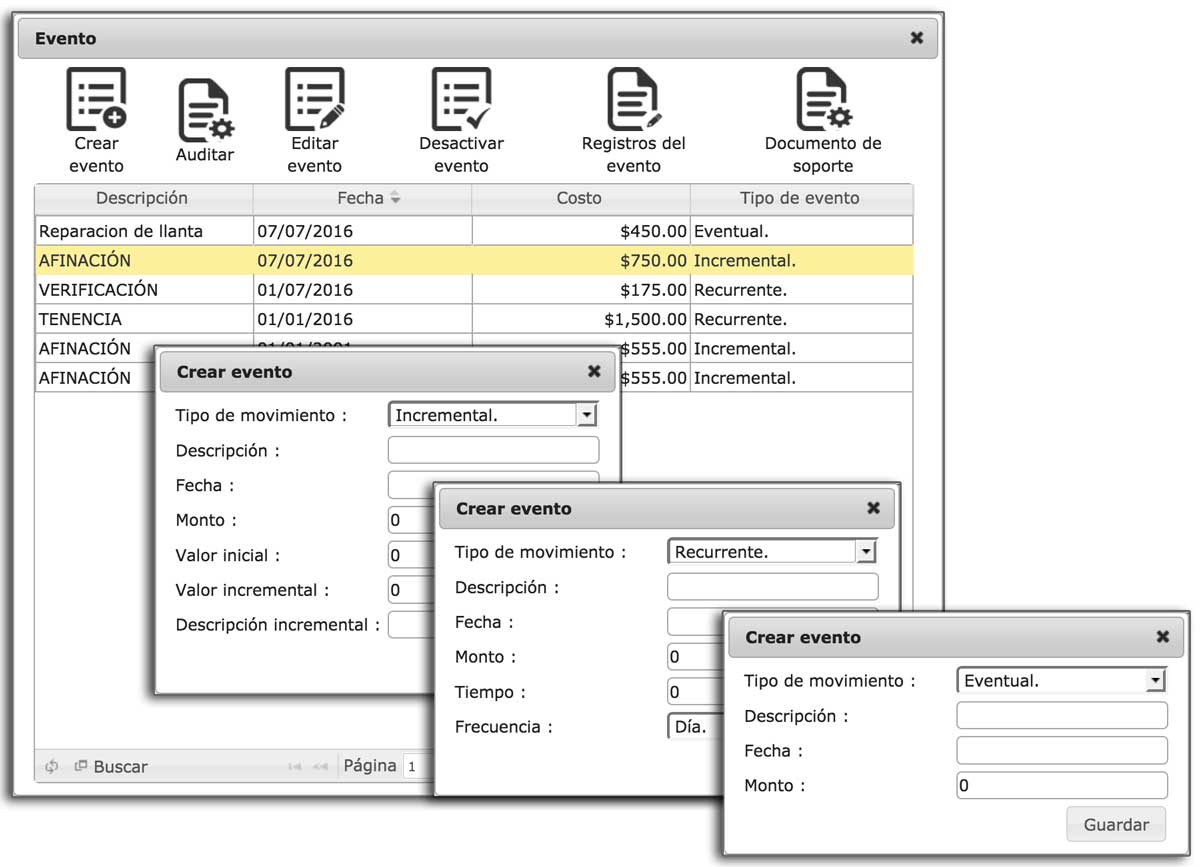Viewport: 1200px width, 867px height.
Task: Open the Auditar tool icon
Action: pyautogui.click(x=205, y=111)
